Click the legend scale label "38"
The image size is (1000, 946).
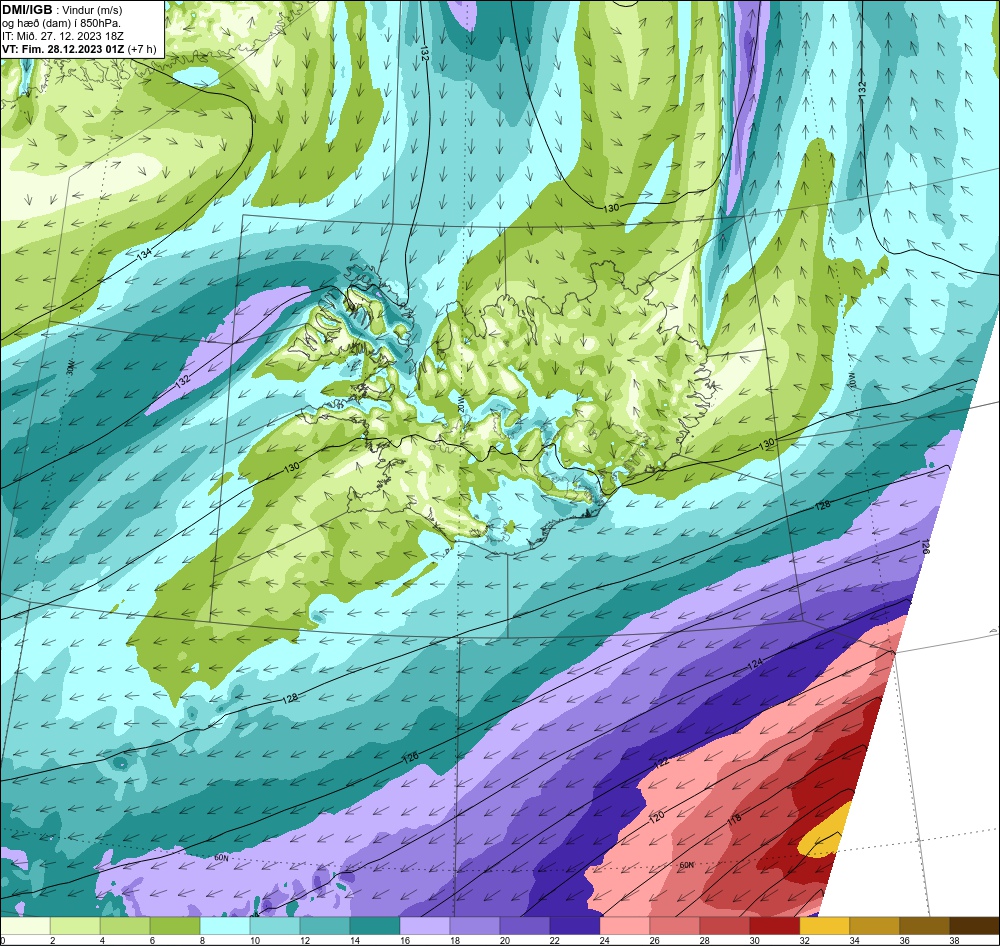(x=954, y=940)
